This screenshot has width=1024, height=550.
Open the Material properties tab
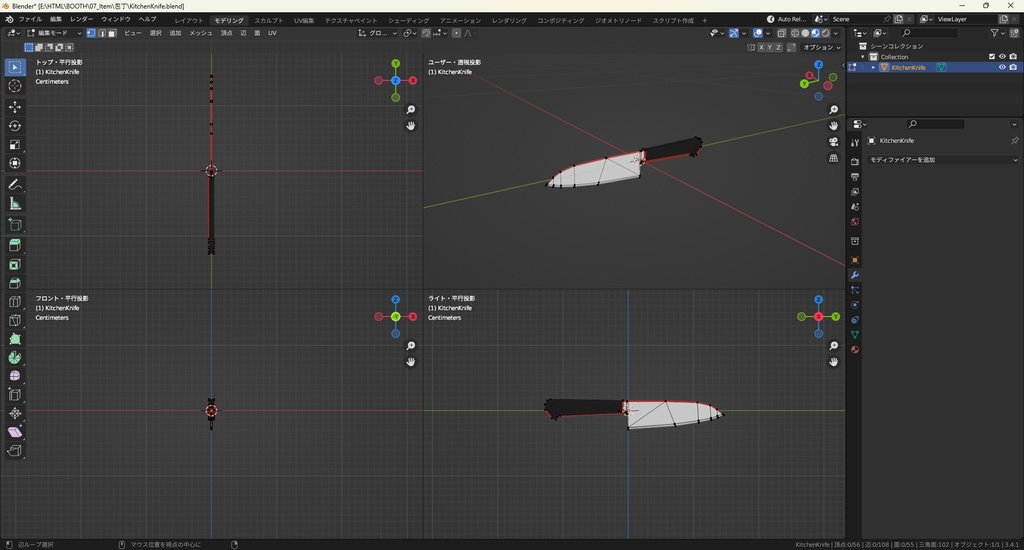pyautogui.click(x=855, y=349)
